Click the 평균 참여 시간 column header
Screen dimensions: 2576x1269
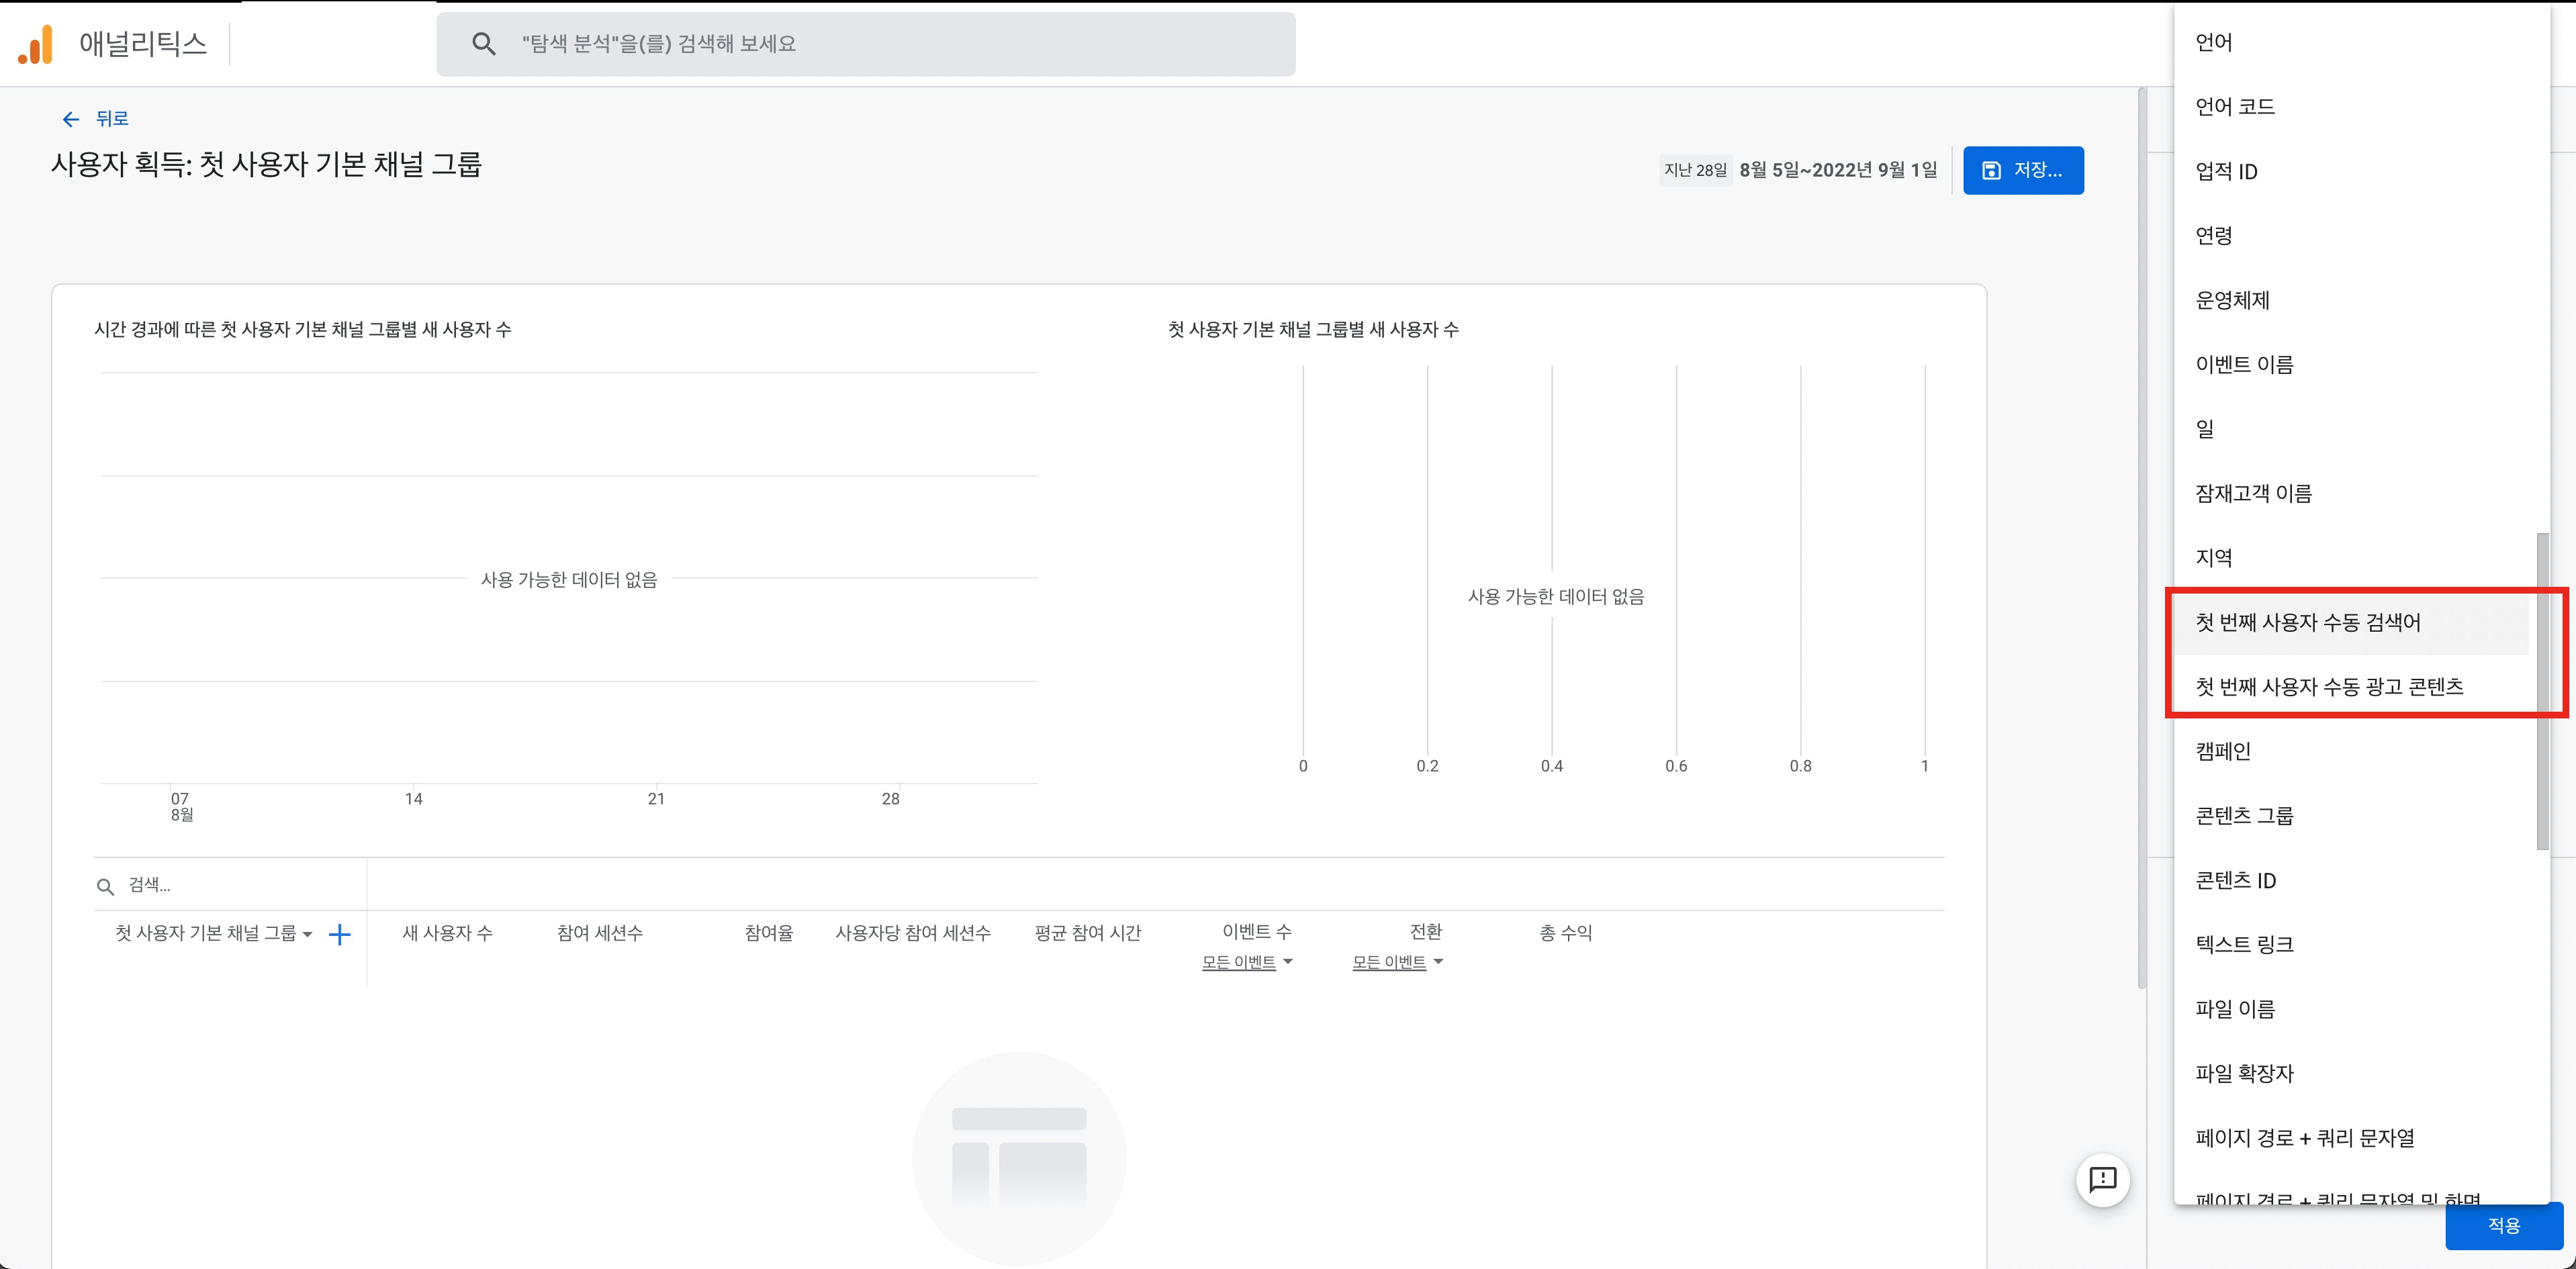click(1088, 933)
